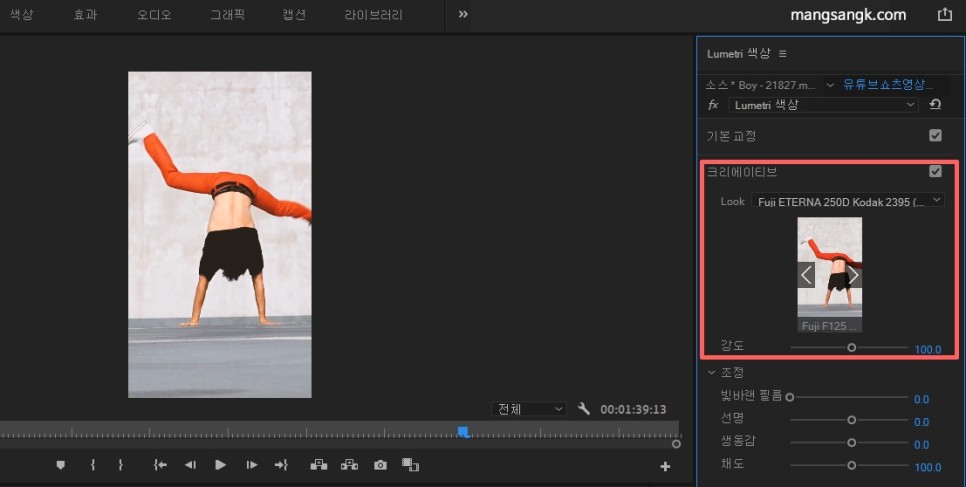The width and height of the screenshot is (966, 487).
Task: Toggle the 크리에이티브 checkbox
Action: click(935, 171)
